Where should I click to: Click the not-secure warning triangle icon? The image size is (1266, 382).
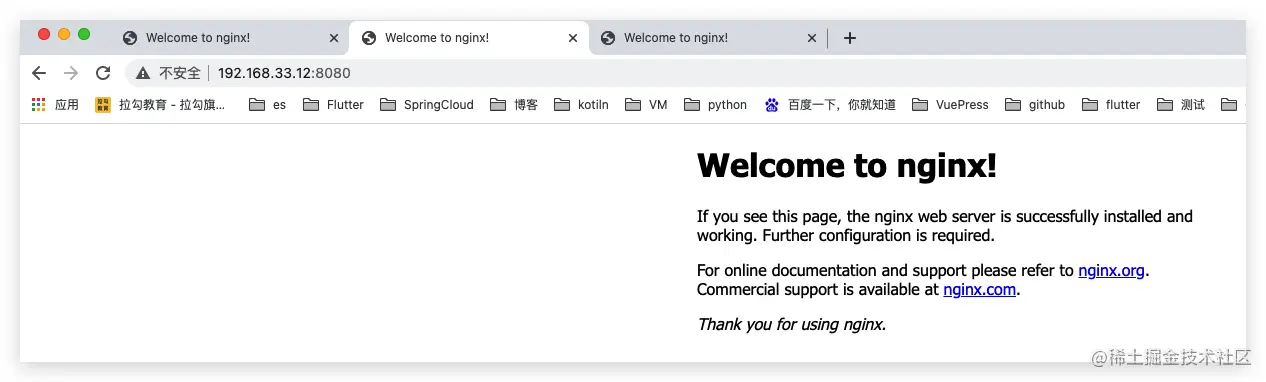click(143, 73)
